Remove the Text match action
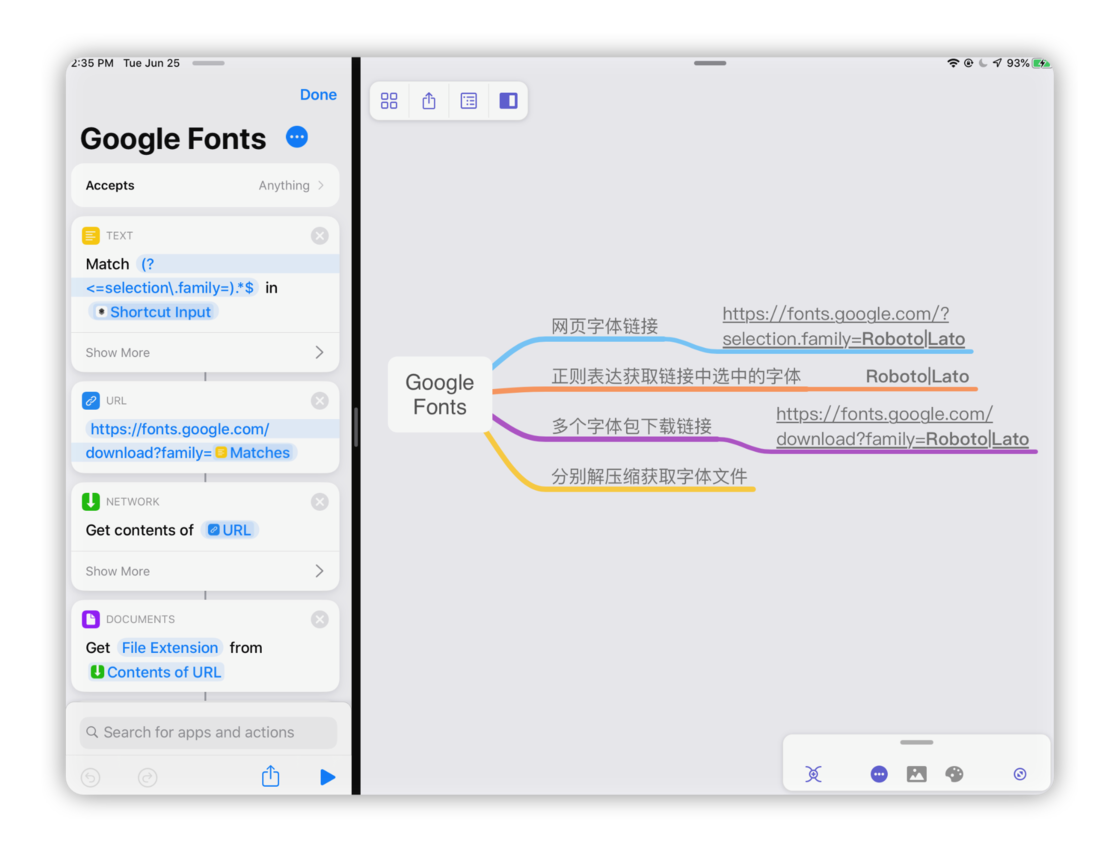The width and height of the screenshot is (1120, 853). pyautogui.click(x=319, y=236)
